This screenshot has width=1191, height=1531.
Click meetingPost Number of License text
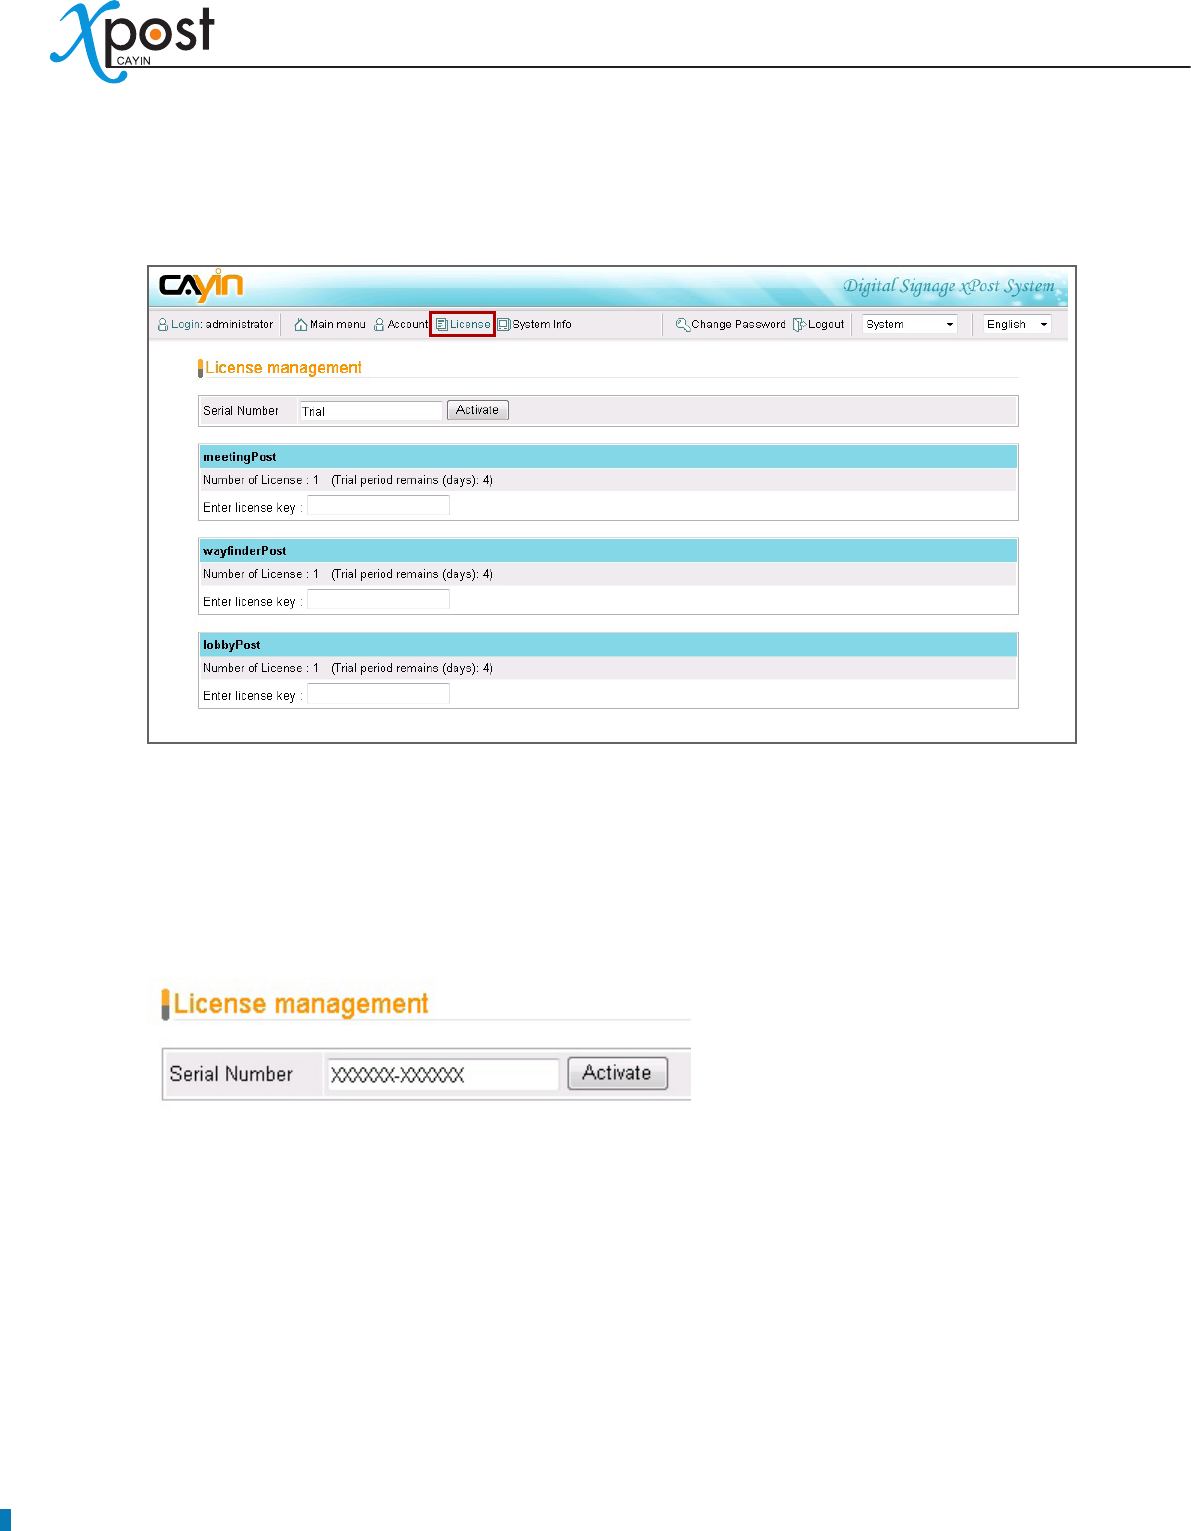tap(261, 480)
